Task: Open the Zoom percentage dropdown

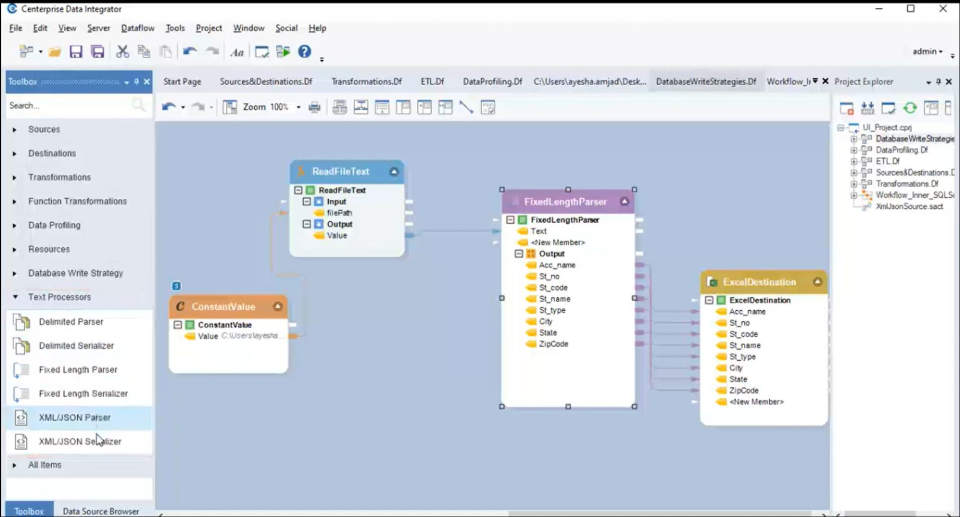Action: pyautogui.click(x=299, y=108)
